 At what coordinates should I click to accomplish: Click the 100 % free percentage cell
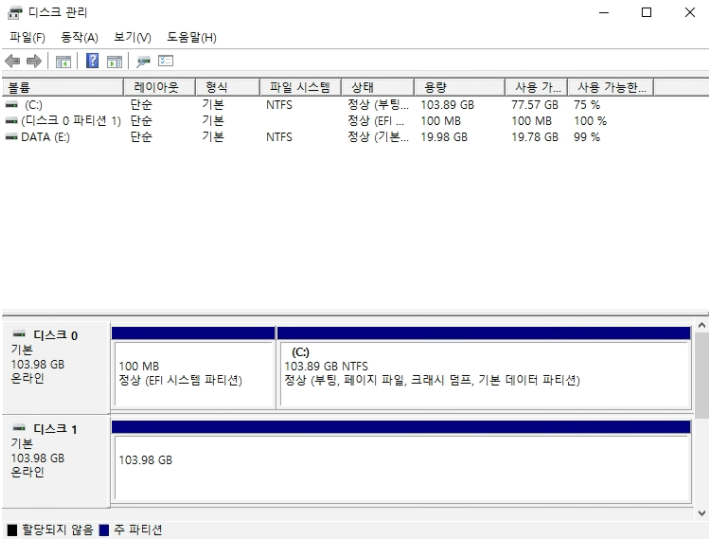point(590,121)
